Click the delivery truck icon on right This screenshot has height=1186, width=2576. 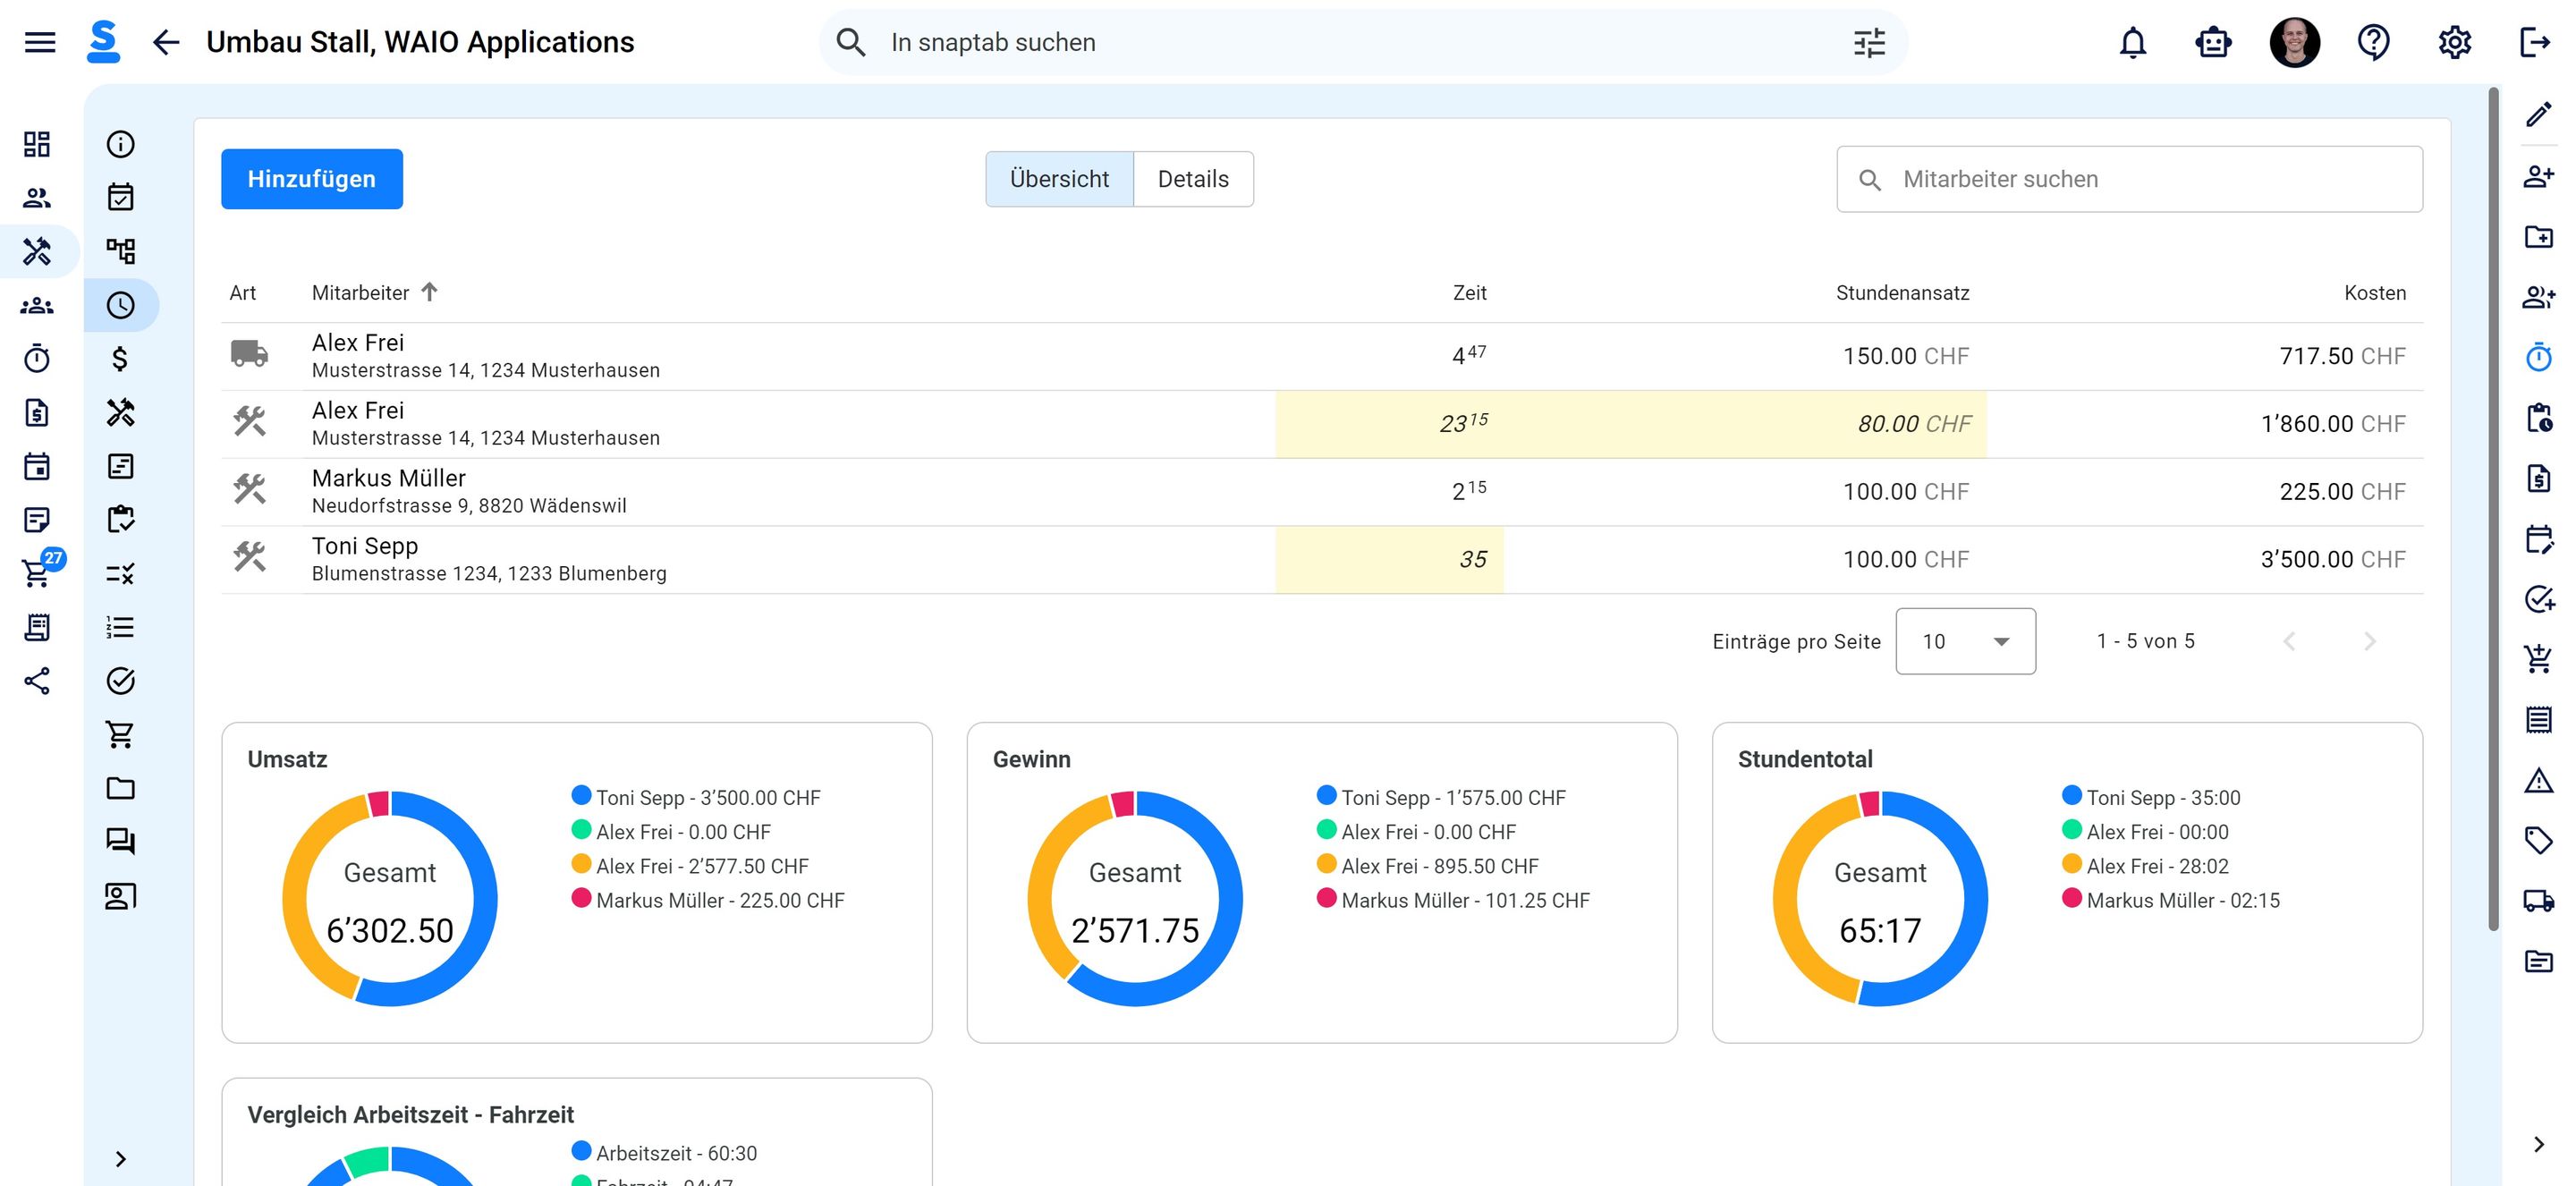coord(2538,900)
